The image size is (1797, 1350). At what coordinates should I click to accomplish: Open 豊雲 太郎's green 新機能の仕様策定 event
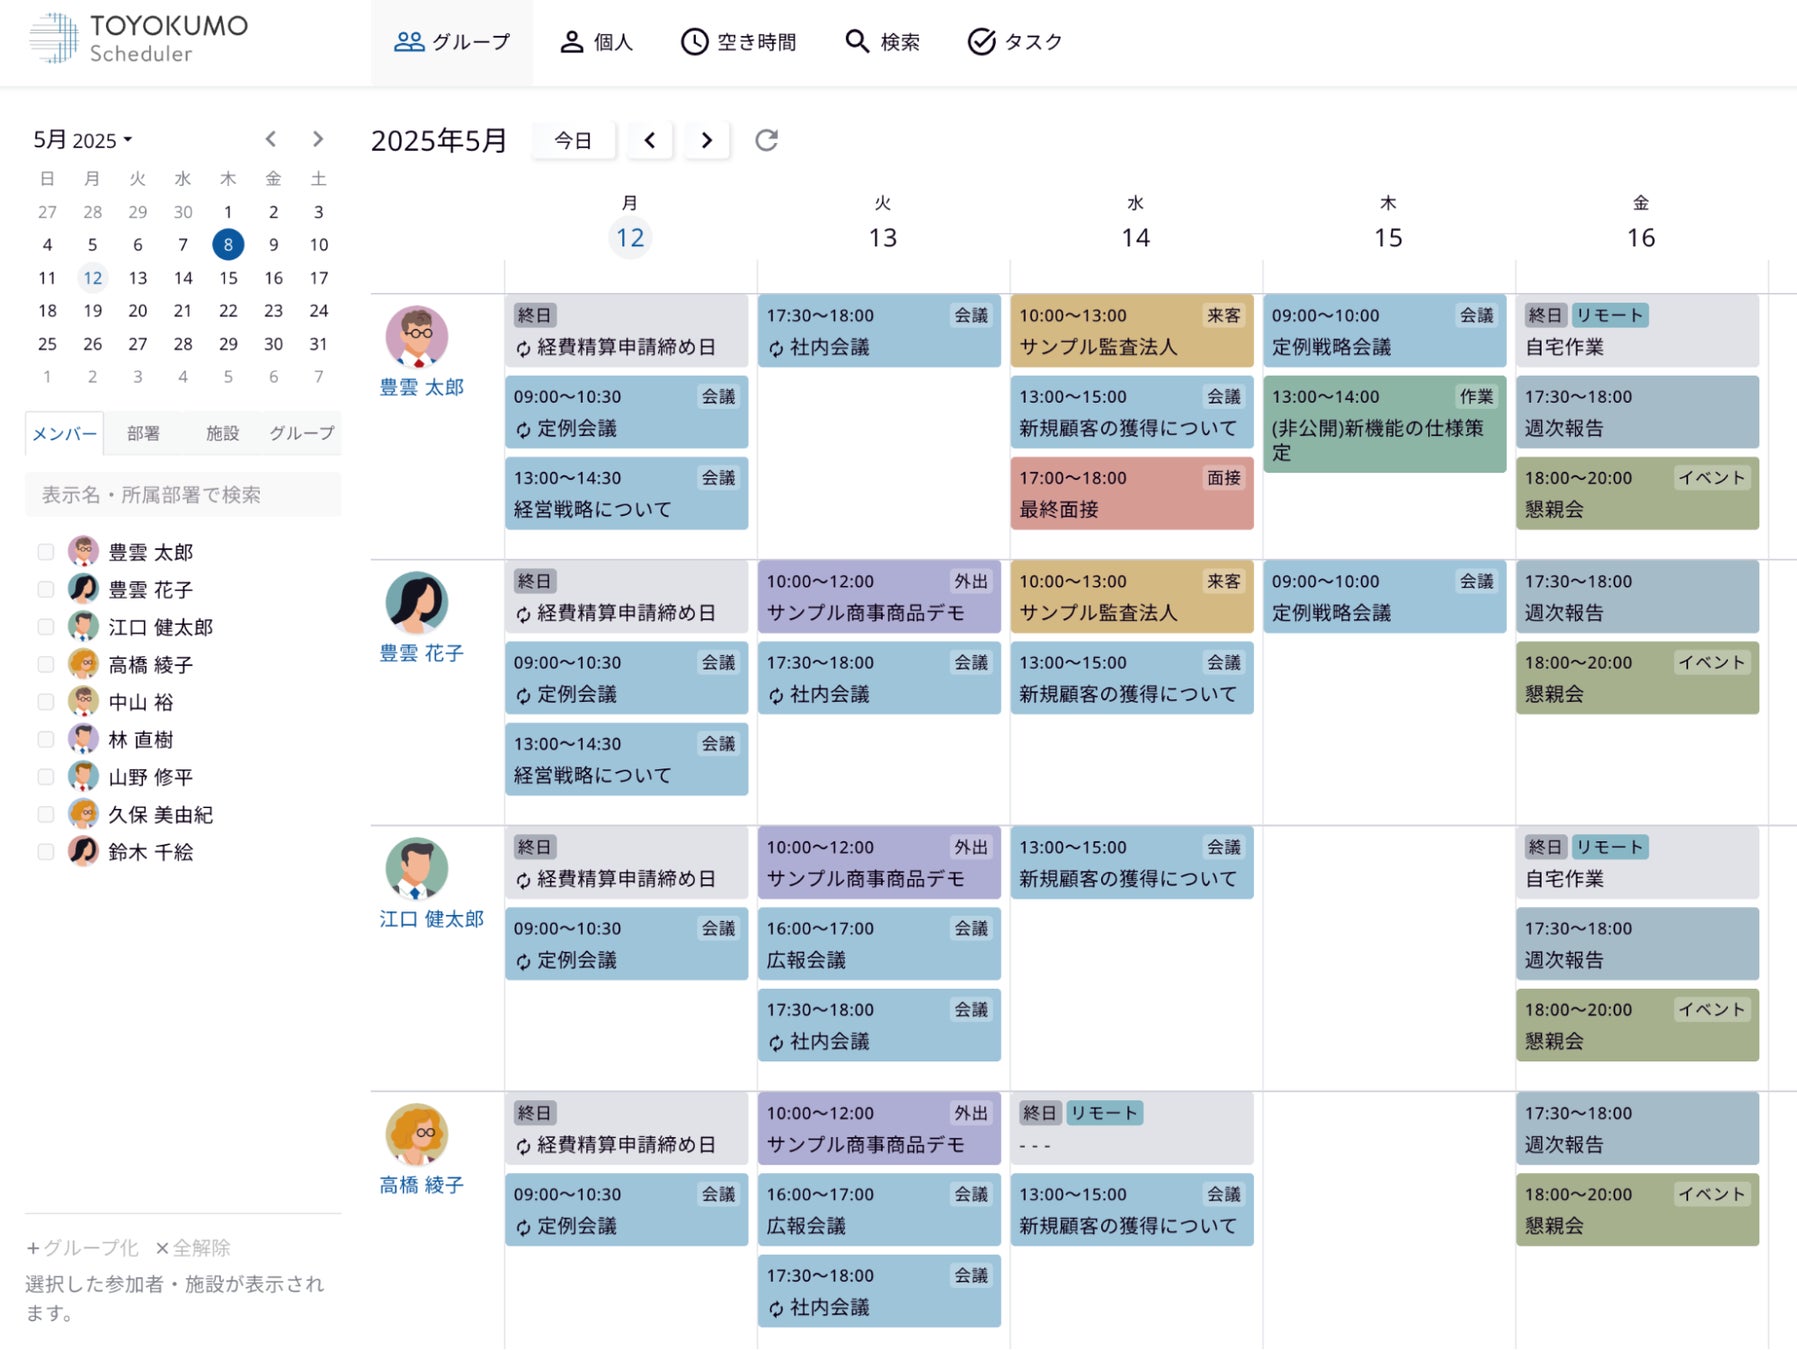point(1385,424)
